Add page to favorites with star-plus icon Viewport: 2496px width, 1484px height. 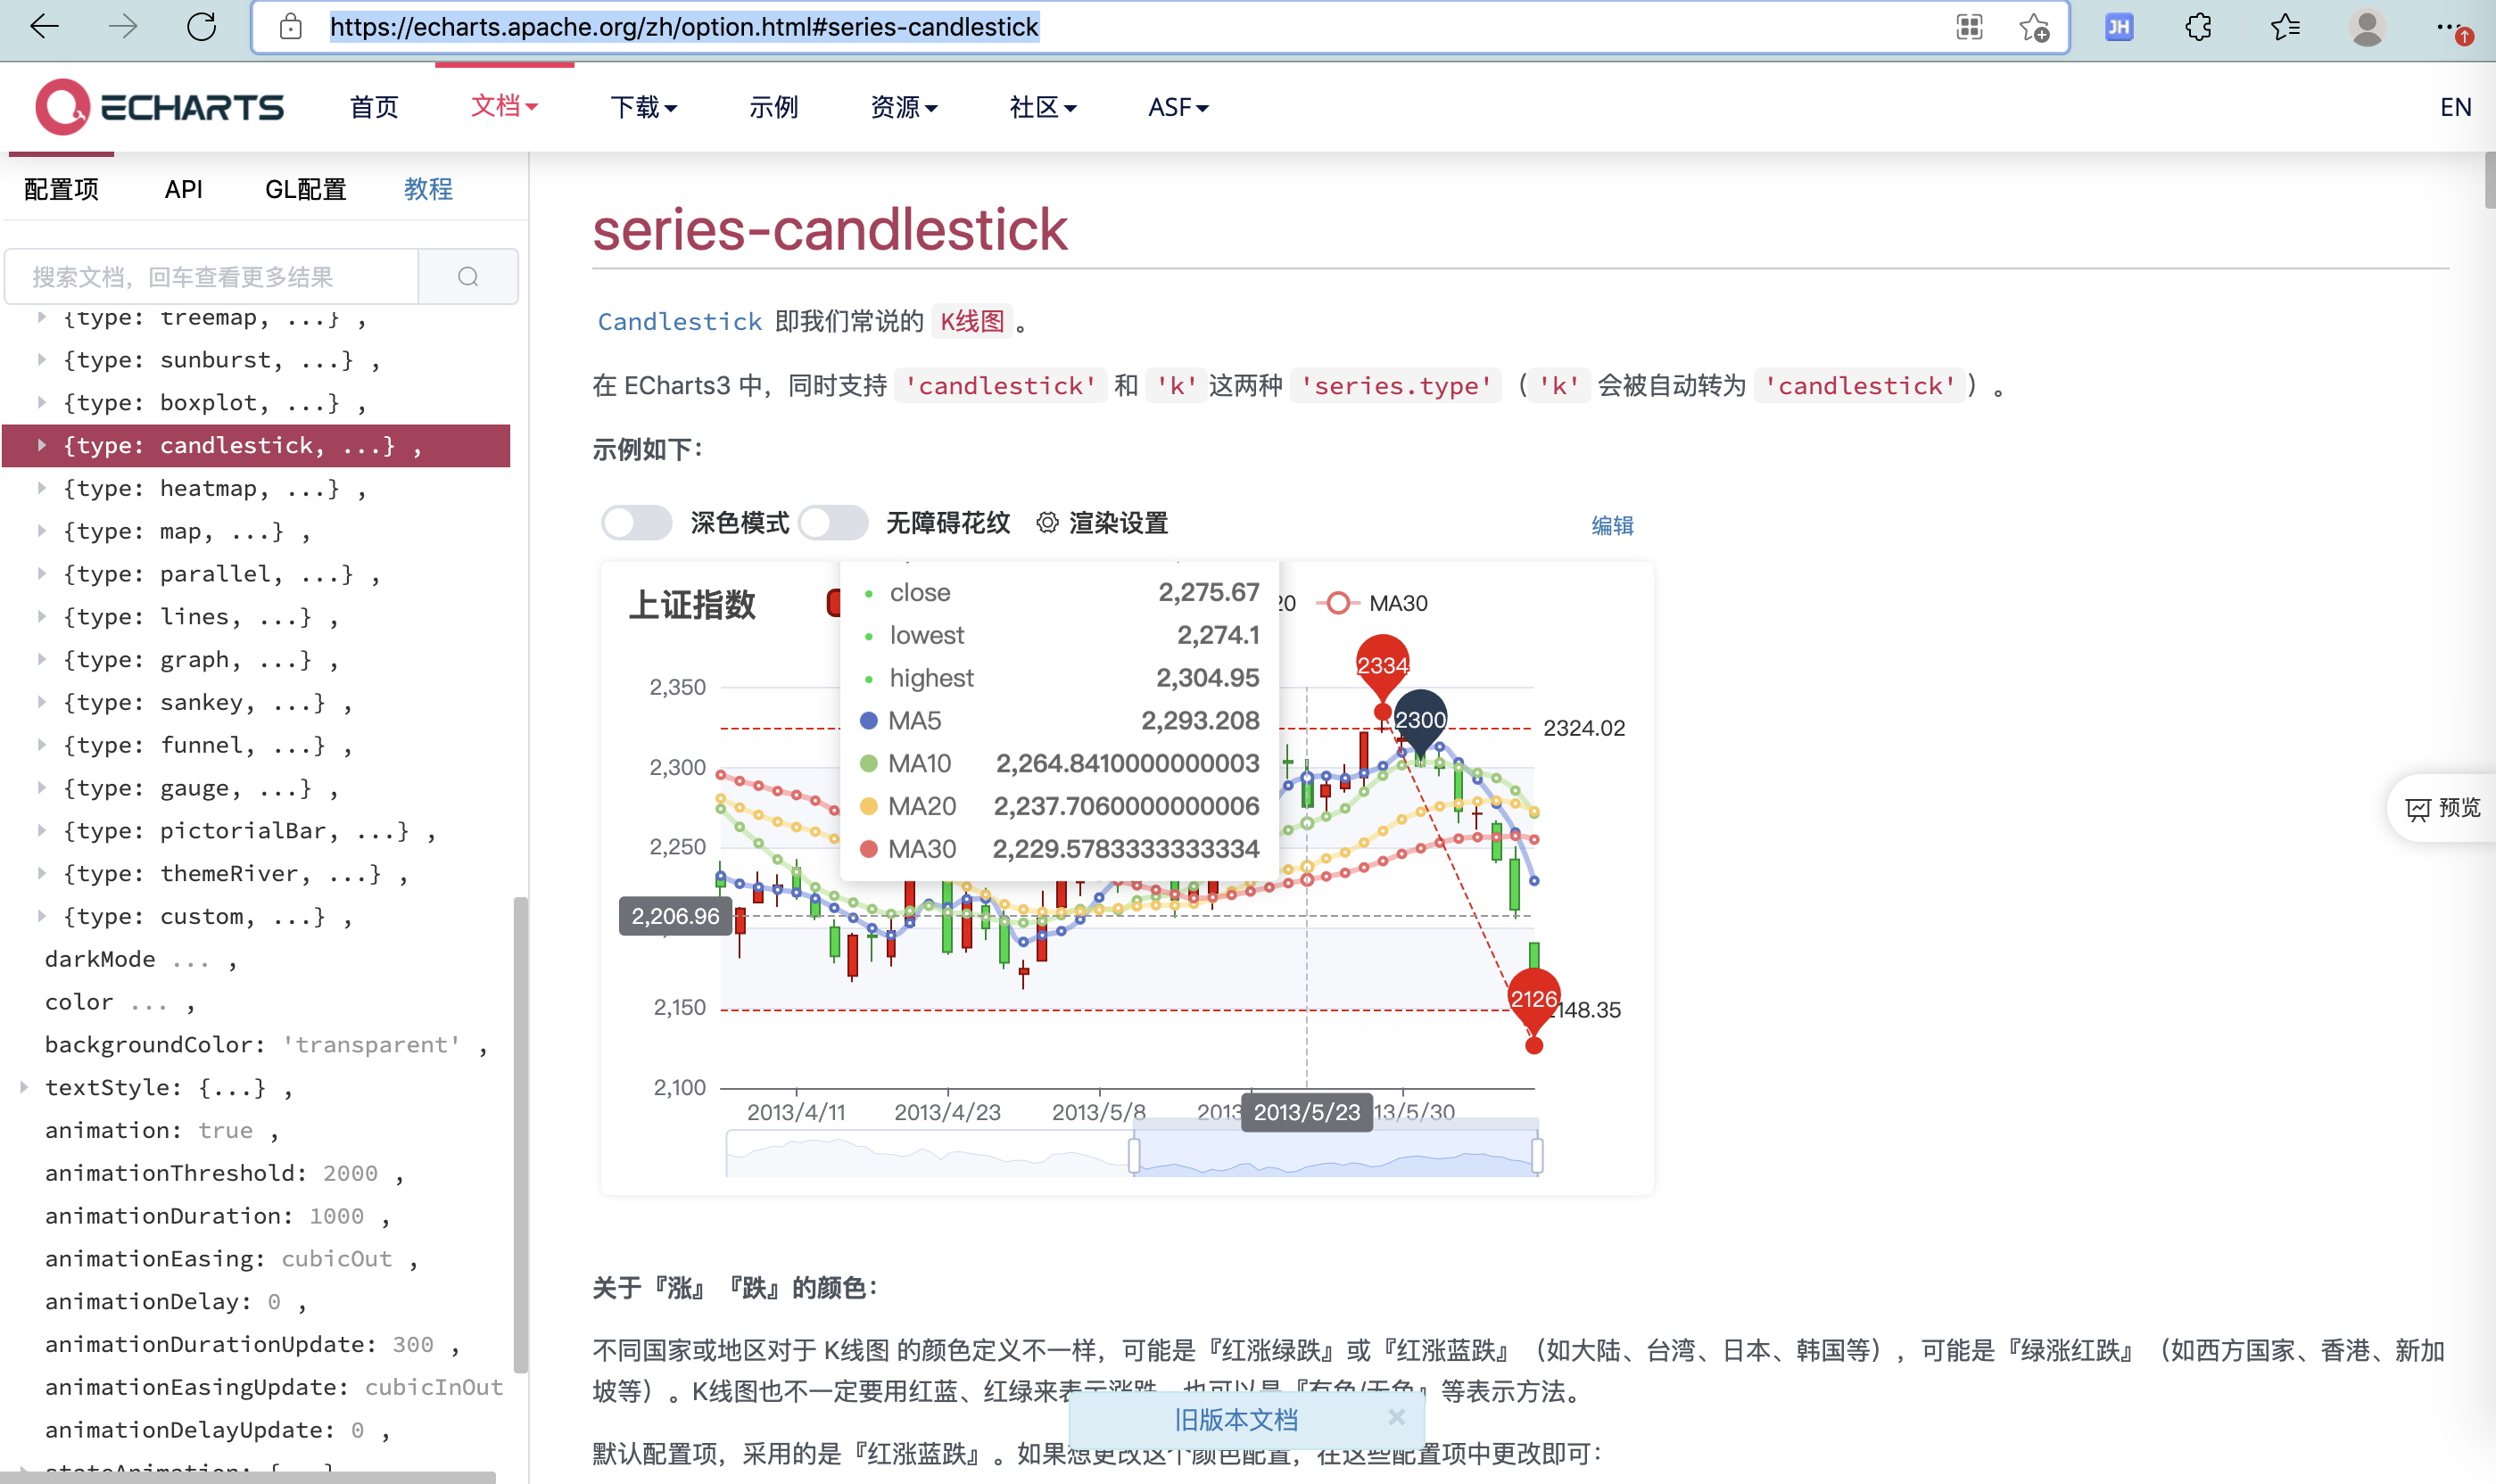(x=2034, y=27)
